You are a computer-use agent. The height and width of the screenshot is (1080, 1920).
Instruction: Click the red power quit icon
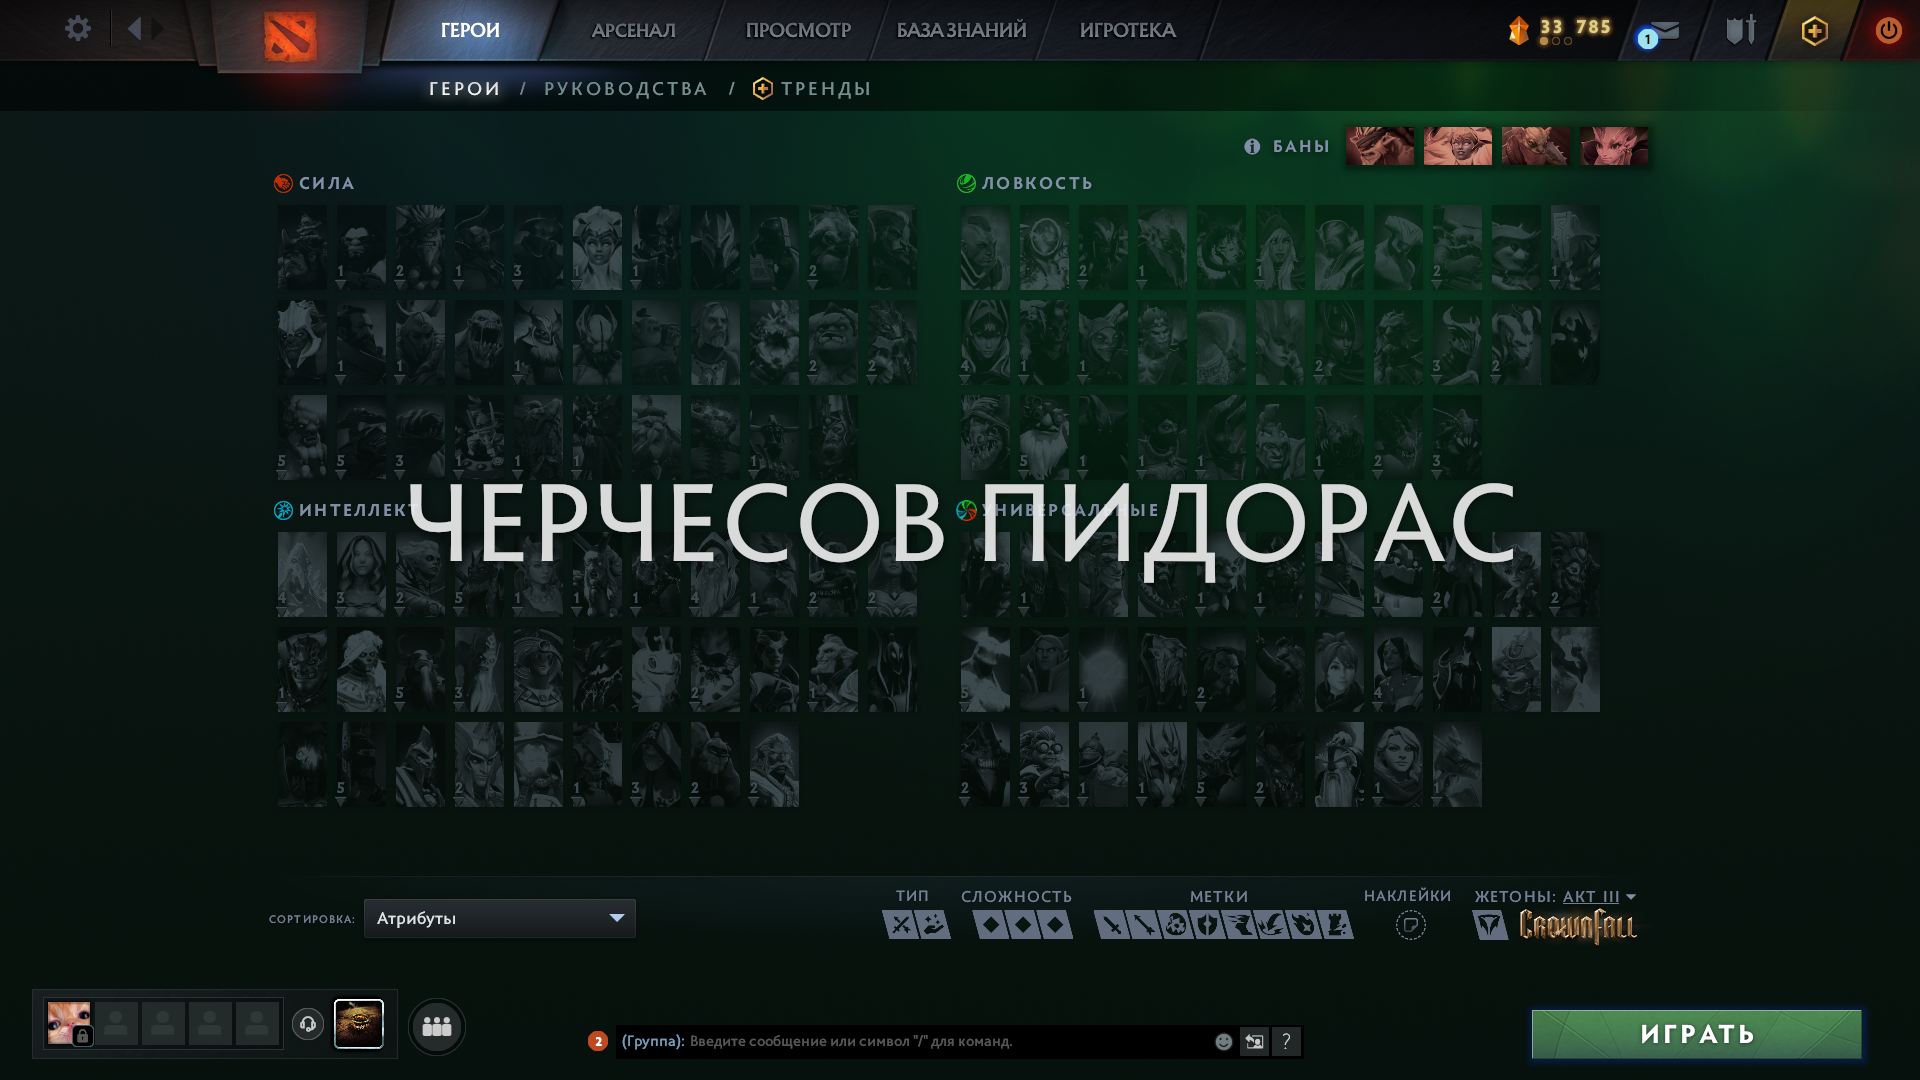pyautogui.click(x=1888, y=30)
